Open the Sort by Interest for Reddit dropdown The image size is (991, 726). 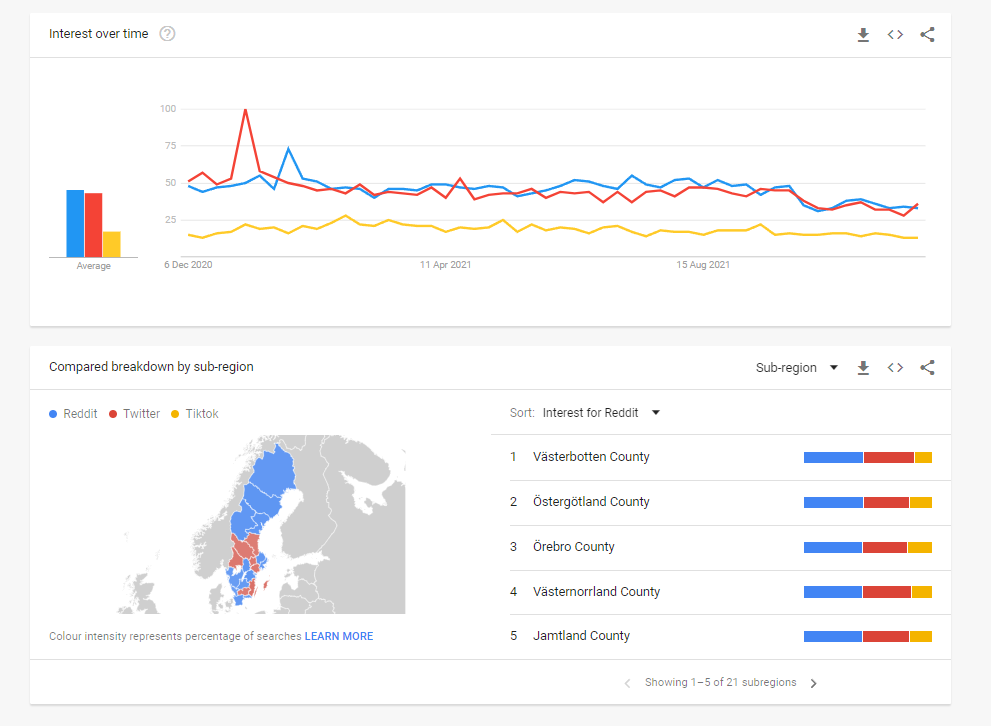coord(601,413)
